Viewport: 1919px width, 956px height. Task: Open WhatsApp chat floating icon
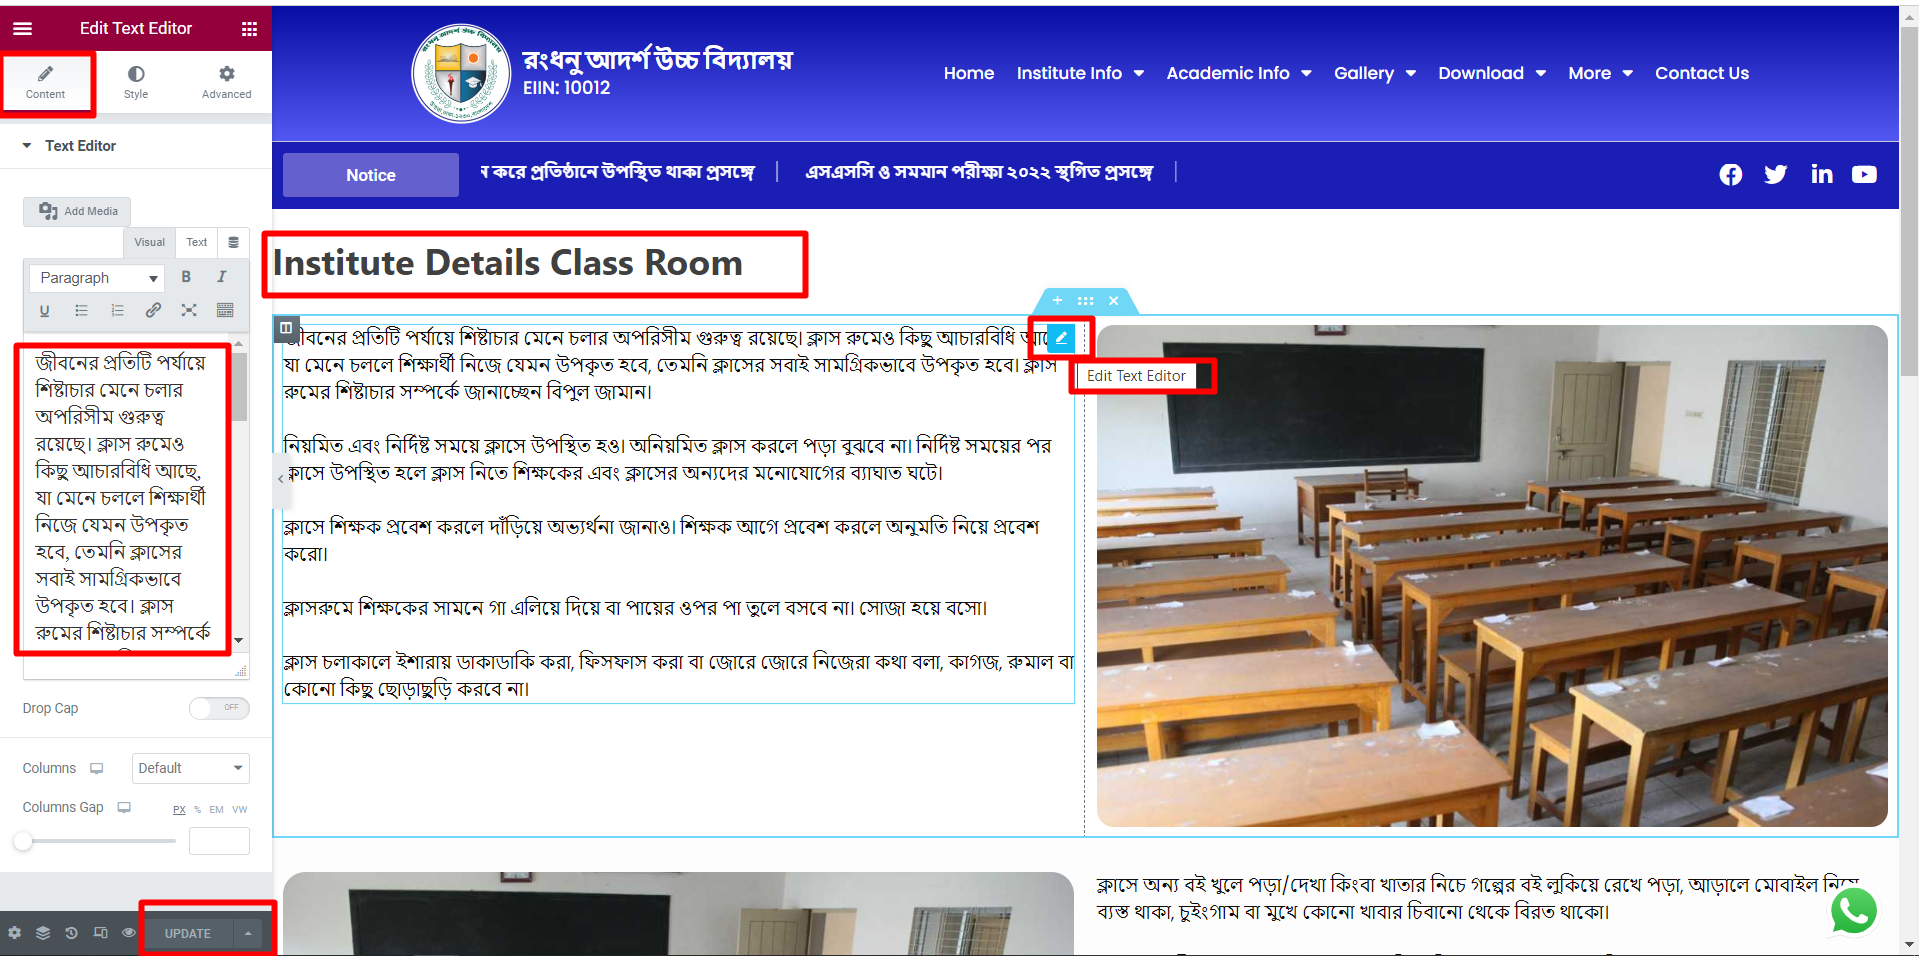tap(1854, 911)
